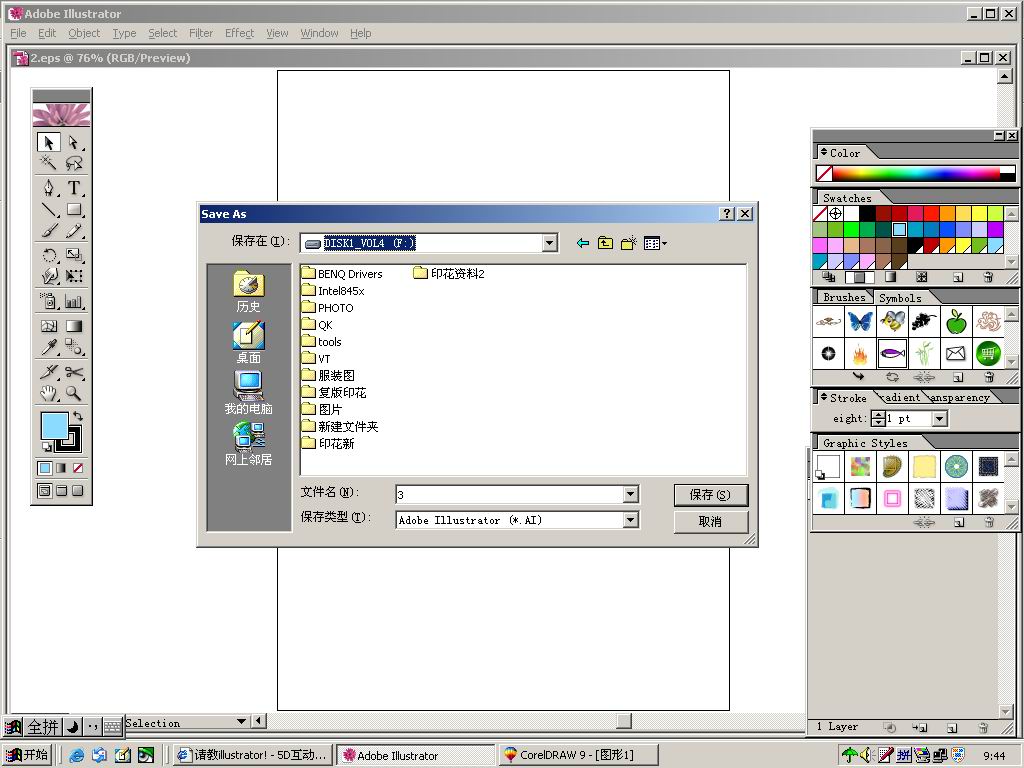Open the File menu

tap(18, 33)
